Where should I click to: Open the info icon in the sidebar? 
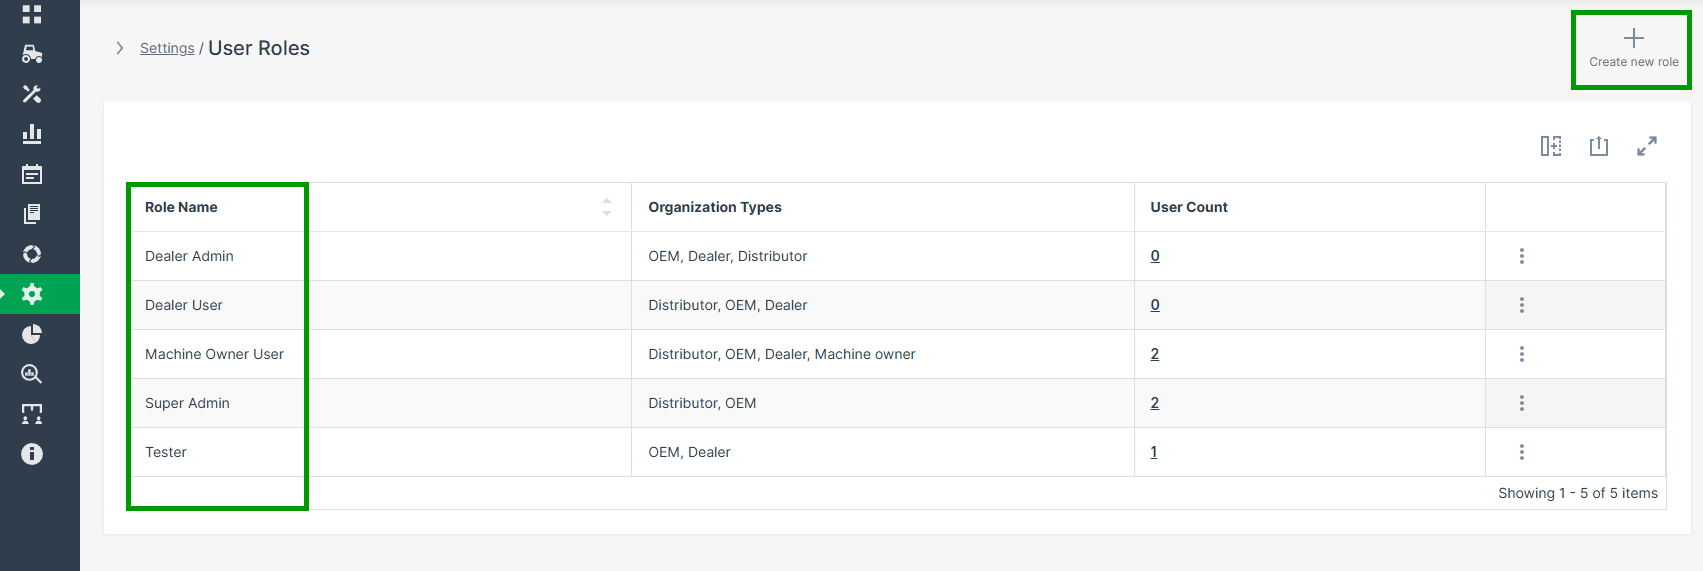tap(32, 454)
